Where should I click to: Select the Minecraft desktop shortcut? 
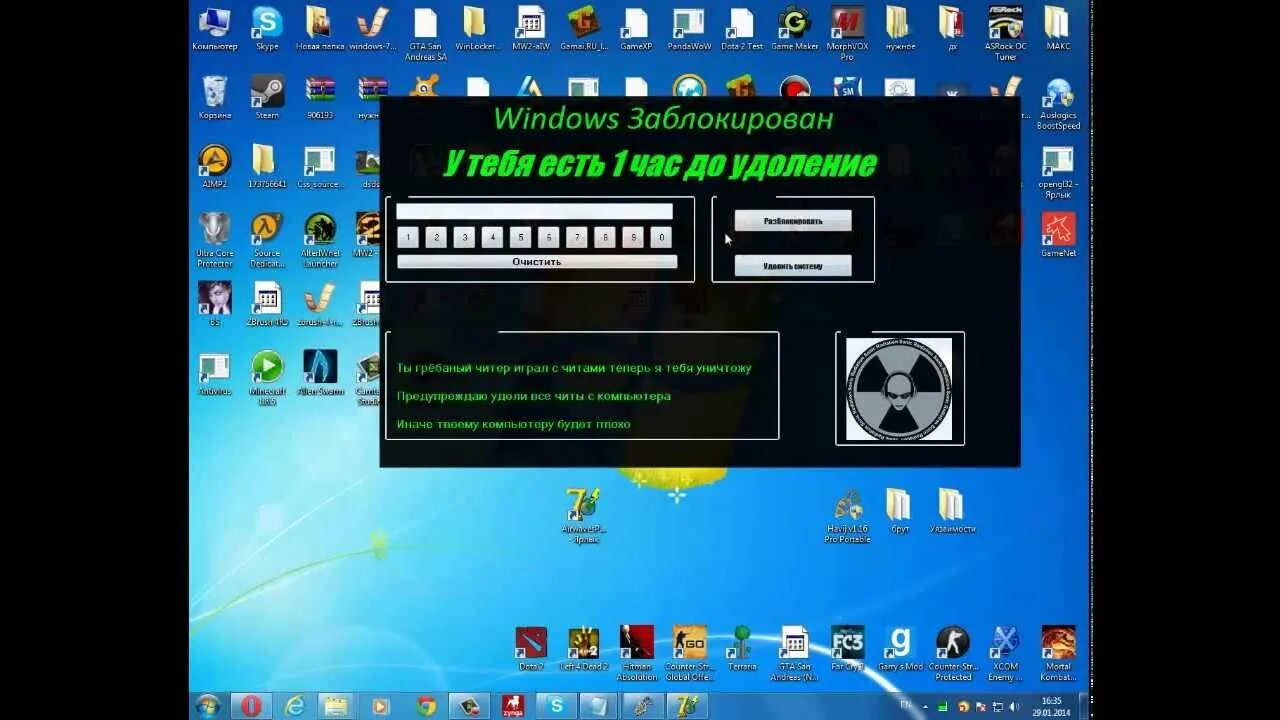click(267, 378)
